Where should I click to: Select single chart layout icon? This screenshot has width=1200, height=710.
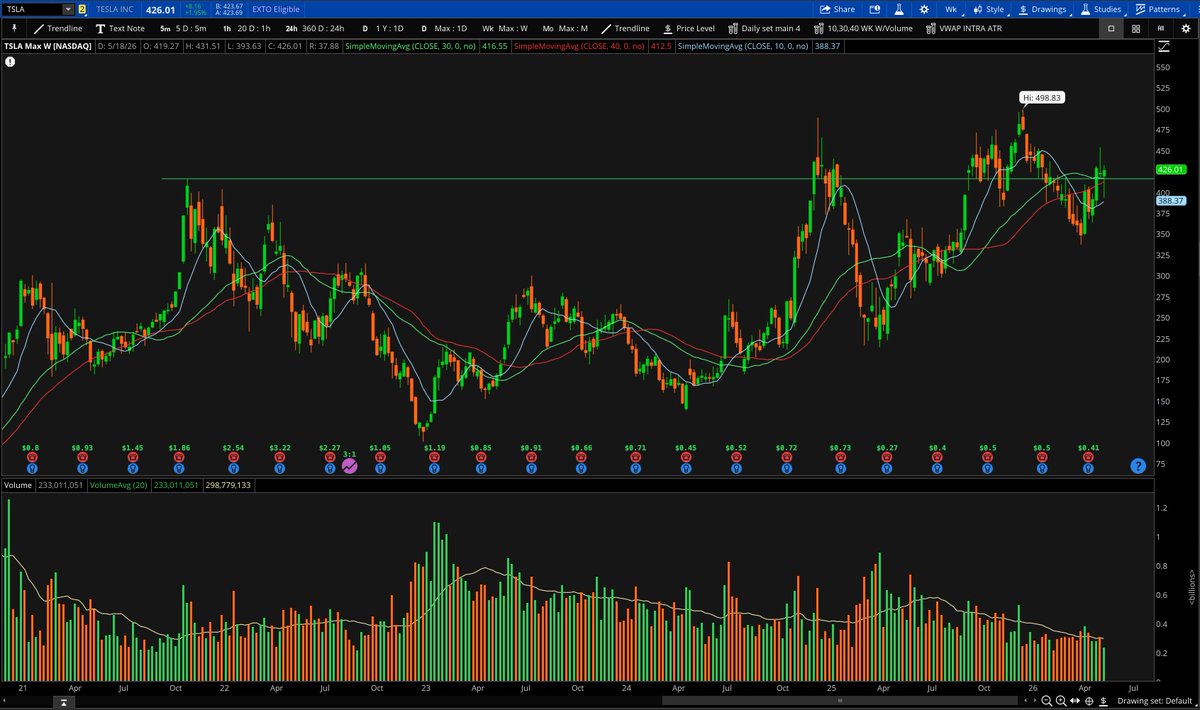pos(1111,29)
